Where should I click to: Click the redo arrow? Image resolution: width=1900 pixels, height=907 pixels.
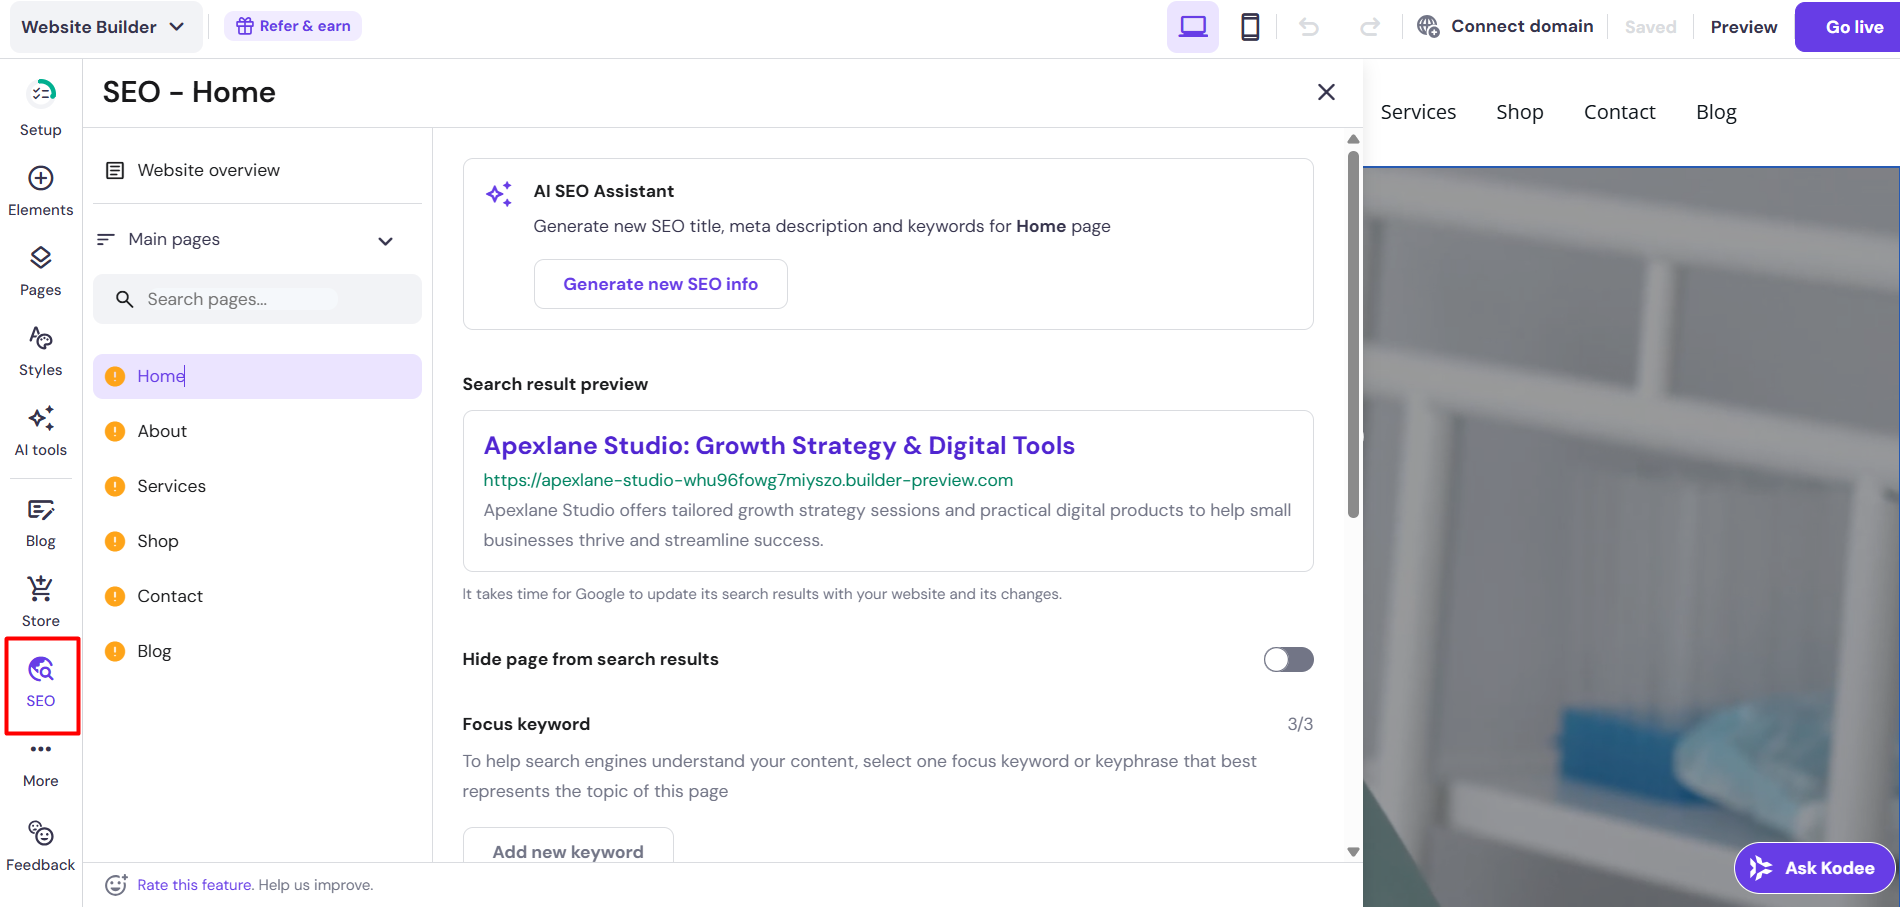(x=1370, y=27)
